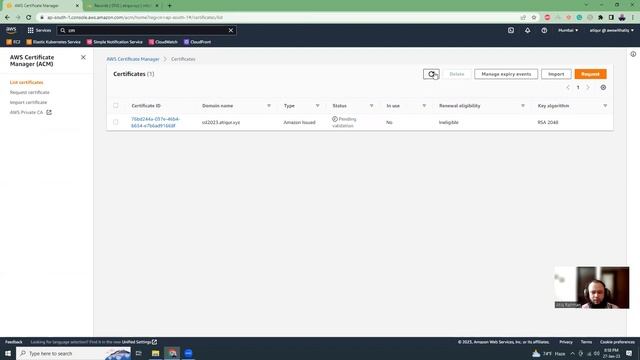Go back in browser history
Image resolution: width=640 pixels, height=360 pixels.
click(x=7, y=18)
